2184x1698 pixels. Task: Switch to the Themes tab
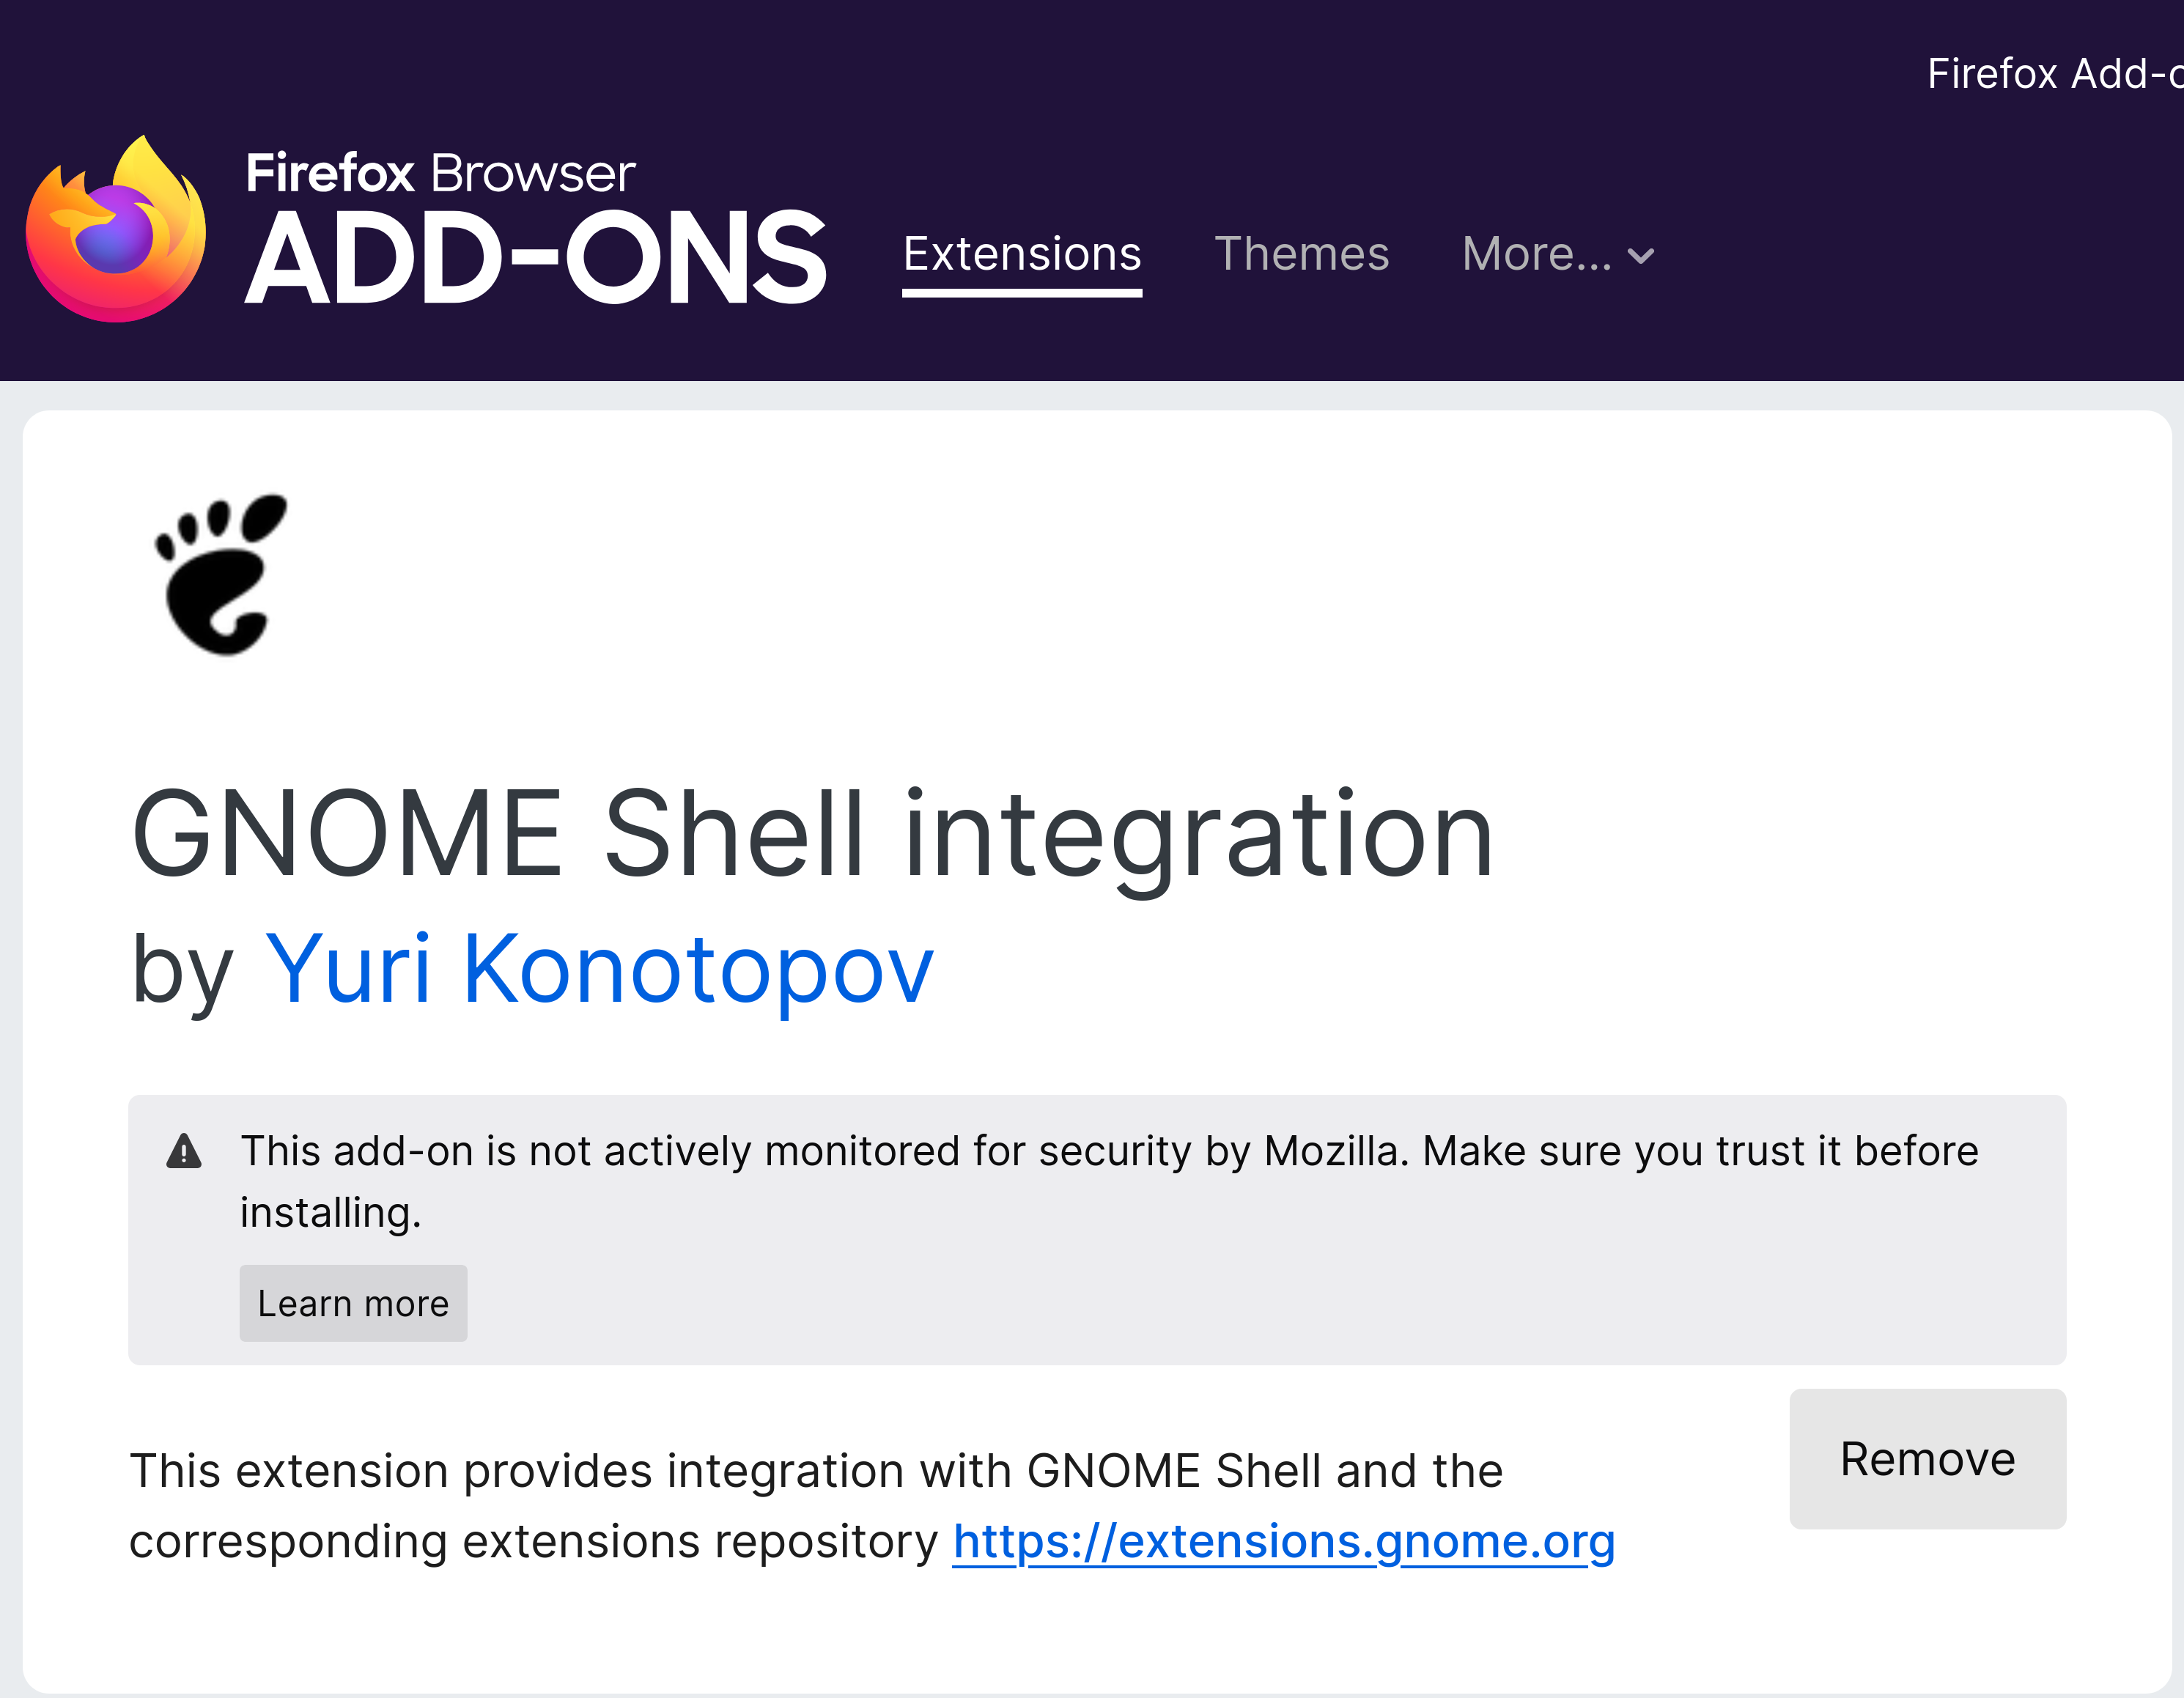pyautogui.click(x=1302, y=254)
